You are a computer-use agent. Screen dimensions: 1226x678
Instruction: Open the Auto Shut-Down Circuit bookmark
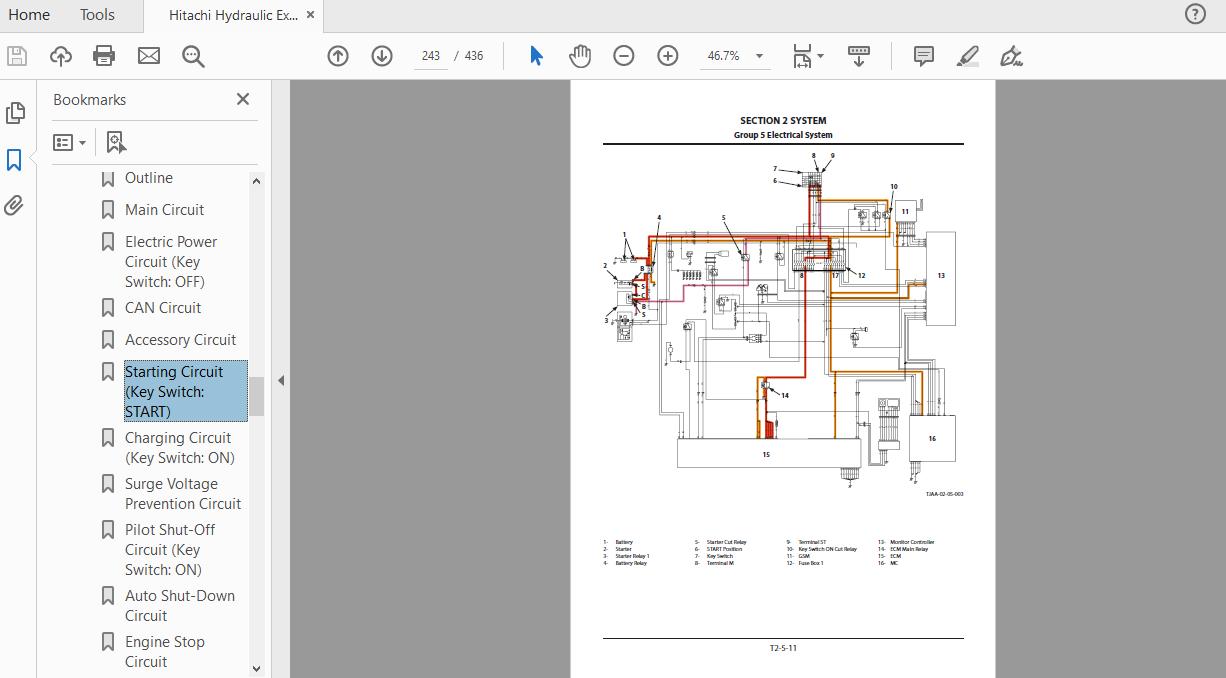click(180, 606)
